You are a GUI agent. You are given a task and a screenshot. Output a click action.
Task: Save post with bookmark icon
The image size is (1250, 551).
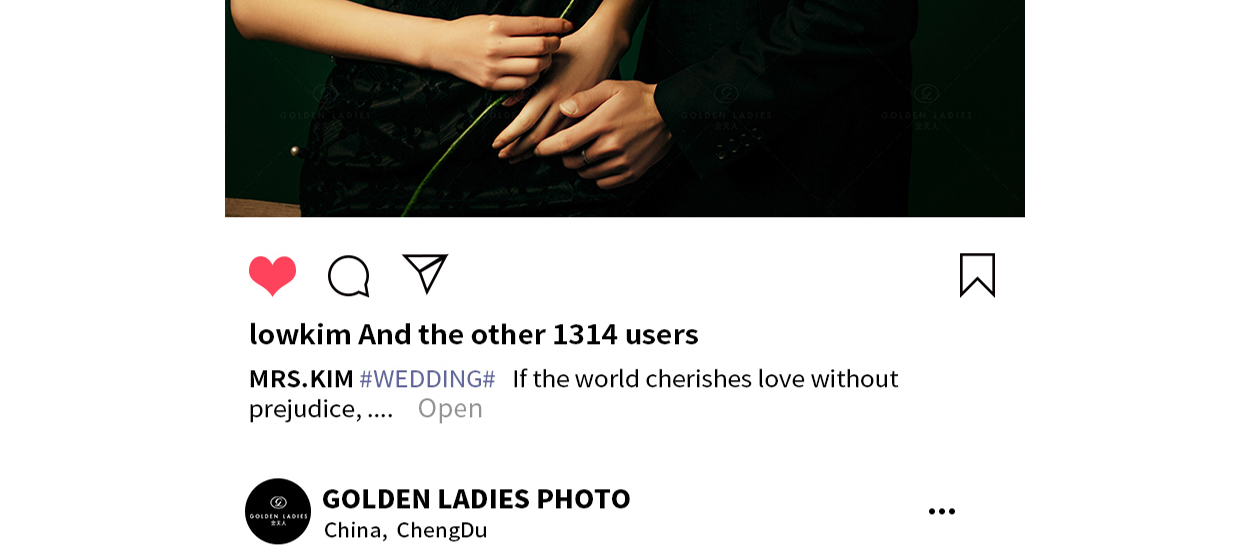coord(977,275)
